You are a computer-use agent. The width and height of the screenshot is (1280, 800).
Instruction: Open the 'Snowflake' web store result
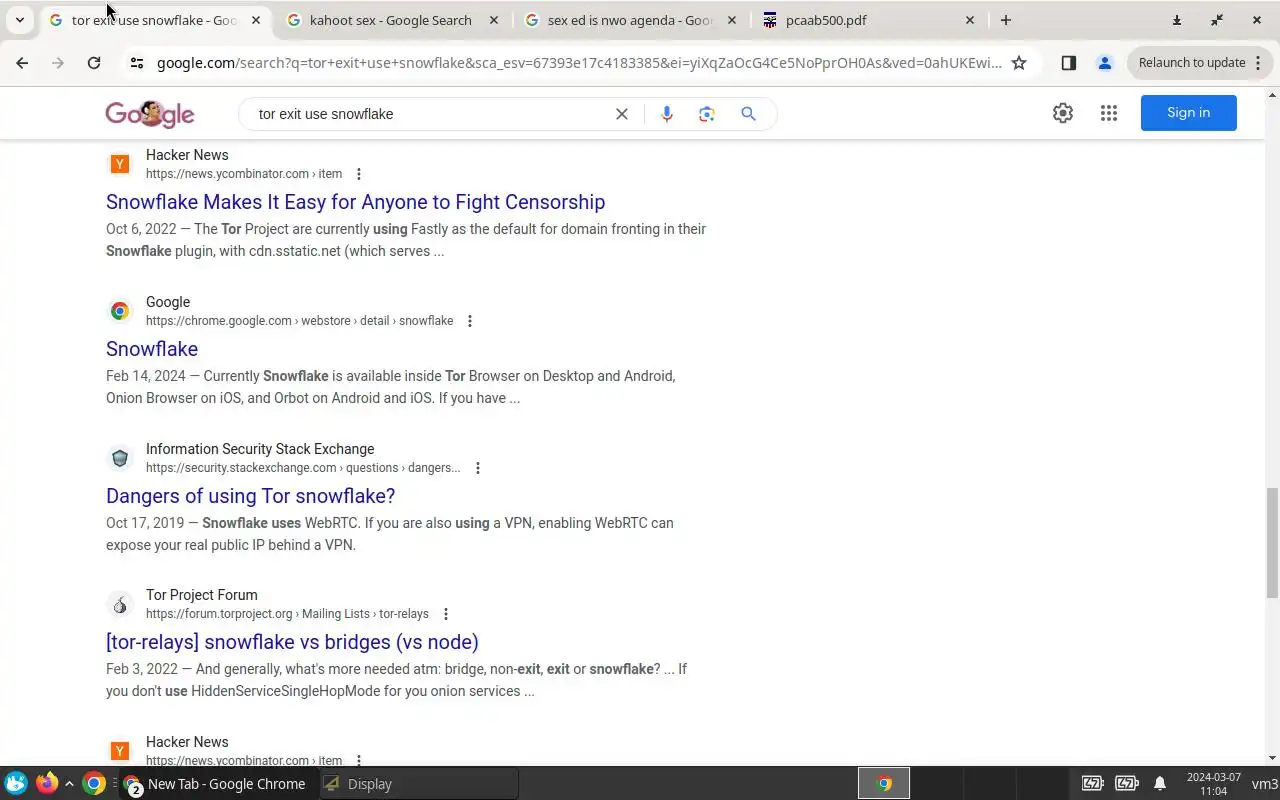coord(152,349)
